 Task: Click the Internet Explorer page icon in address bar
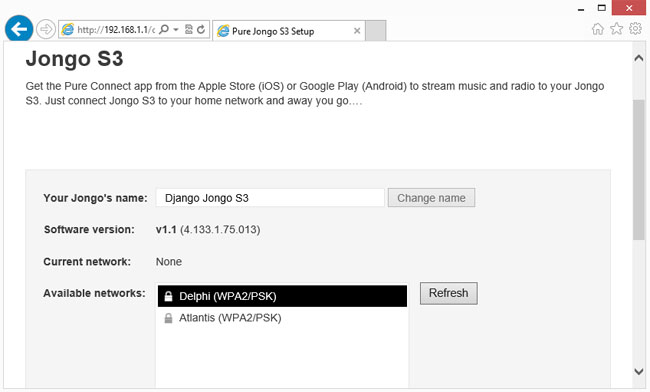[68, 29]
